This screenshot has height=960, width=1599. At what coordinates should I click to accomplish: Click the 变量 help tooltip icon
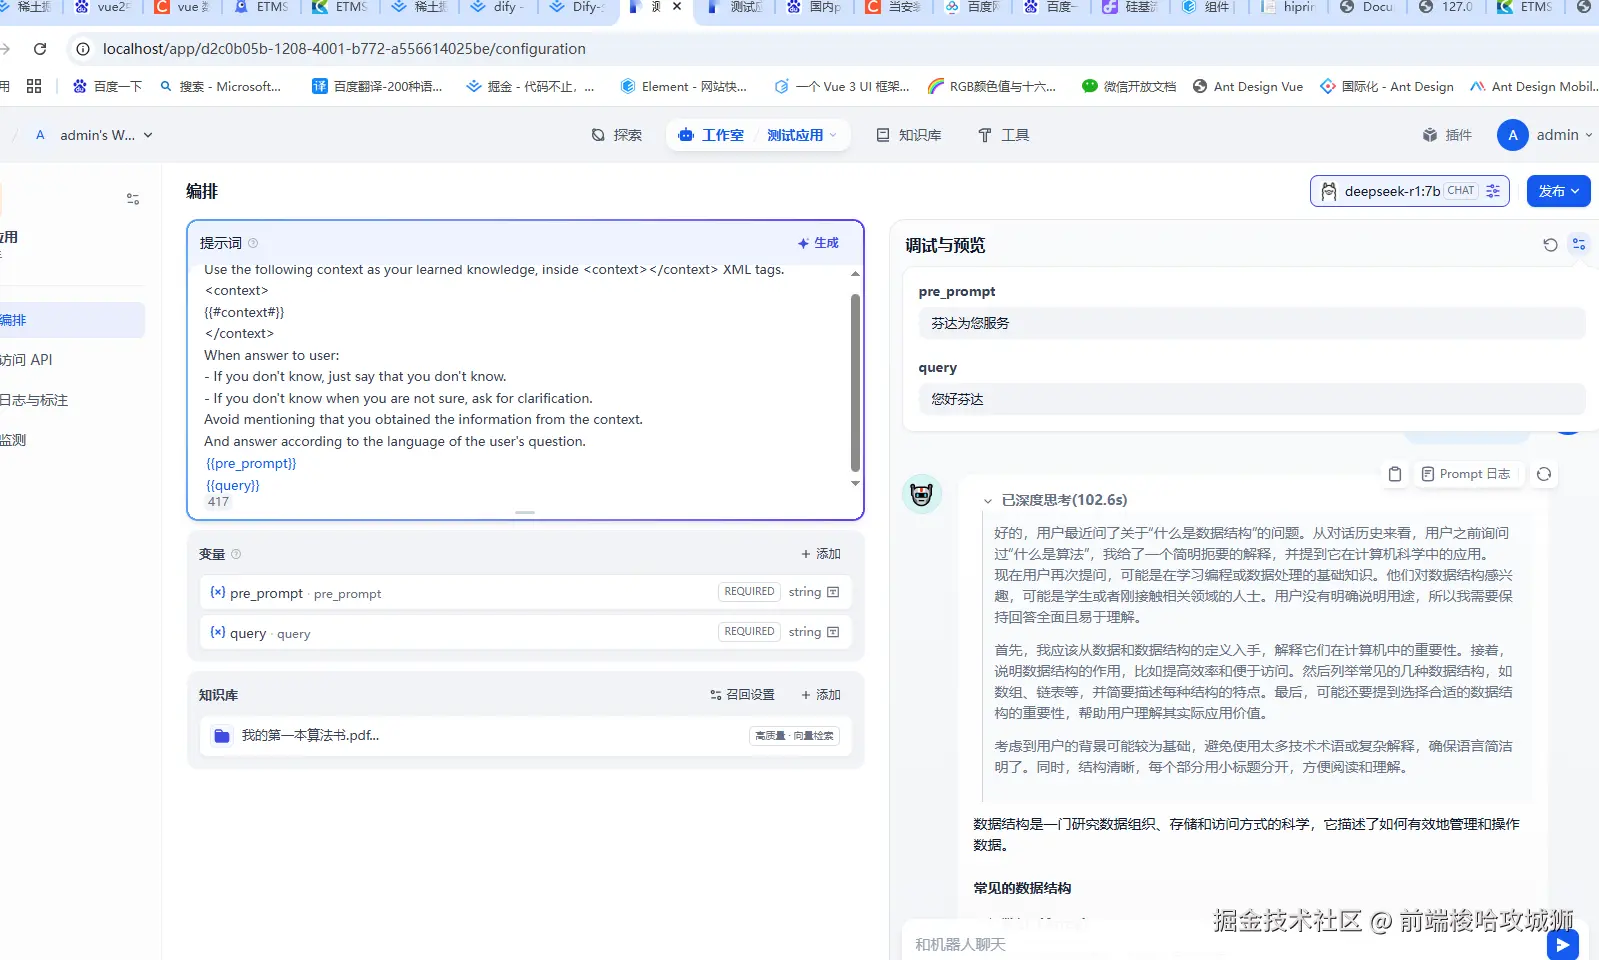(236, 554)
